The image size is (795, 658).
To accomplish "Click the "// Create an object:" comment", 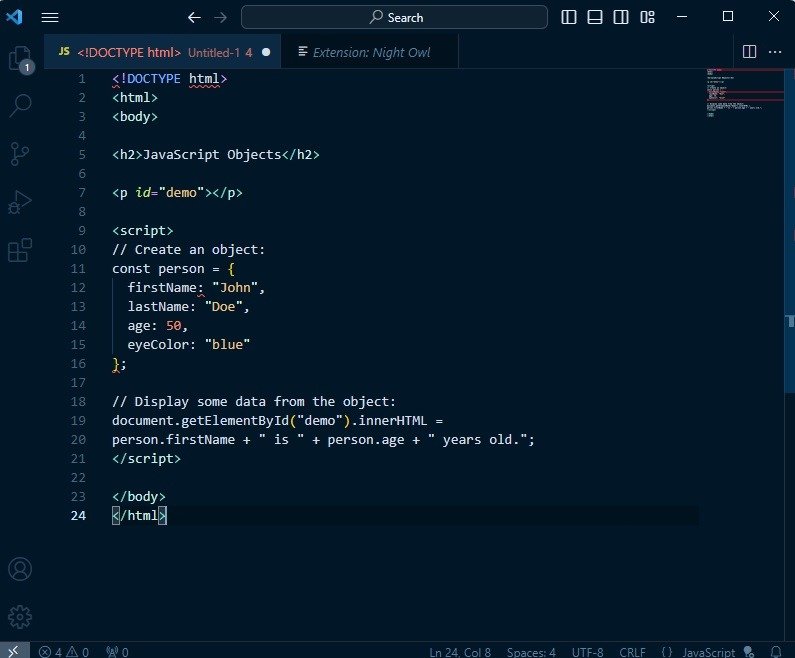I will coord(189,250).
